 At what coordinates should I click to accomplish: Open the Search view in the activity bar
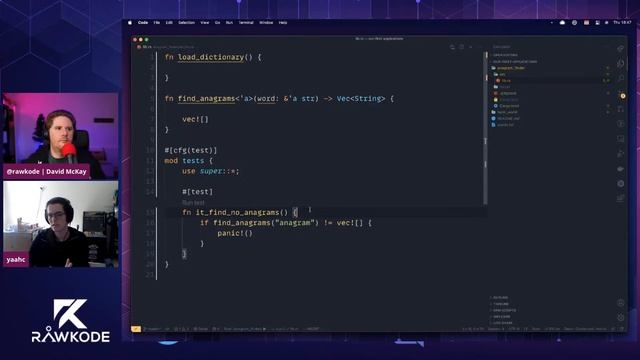click(x=620, y=78)
